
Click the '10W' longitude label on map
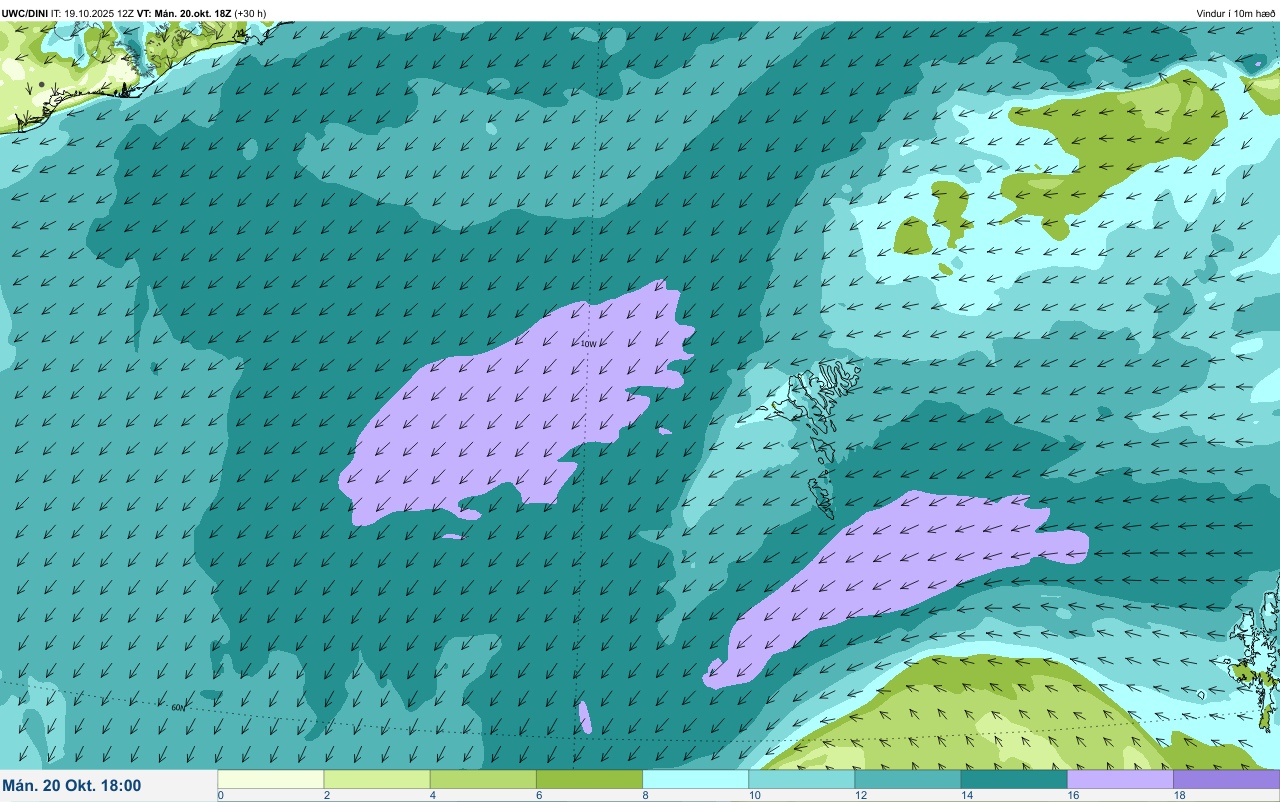coord(588,344)
